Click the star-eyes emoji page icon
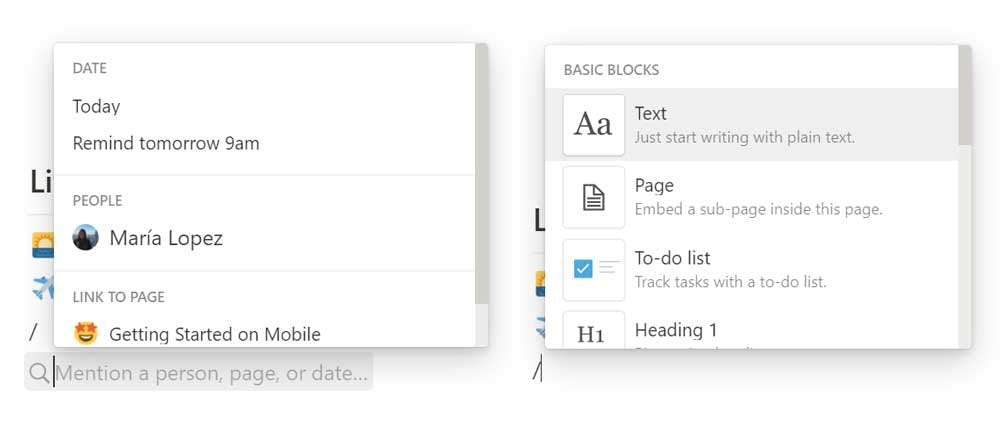This screenshot has height=428, width=1000. click(x=86, y=333)
